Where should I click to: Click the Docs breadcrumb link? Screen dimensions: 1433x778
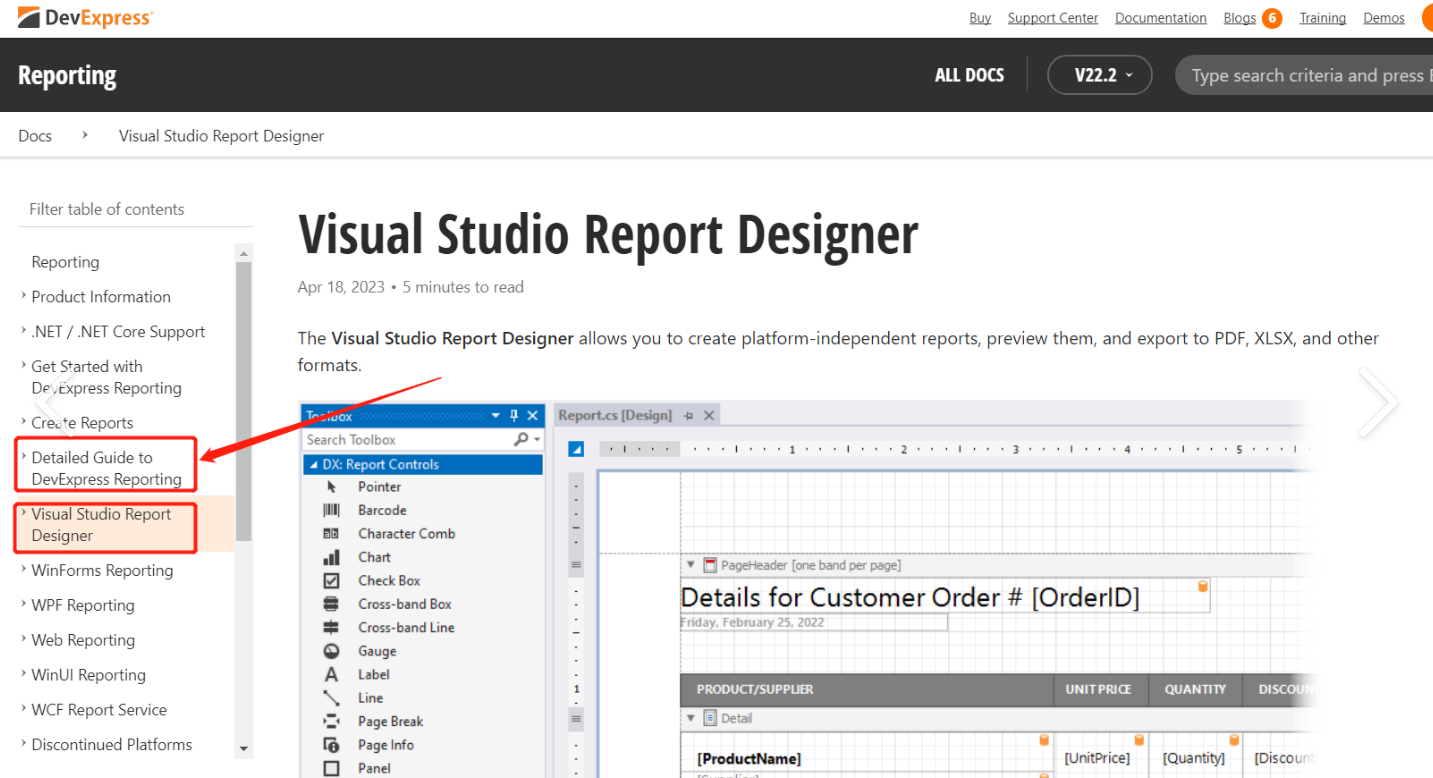[x=35, y=135]
